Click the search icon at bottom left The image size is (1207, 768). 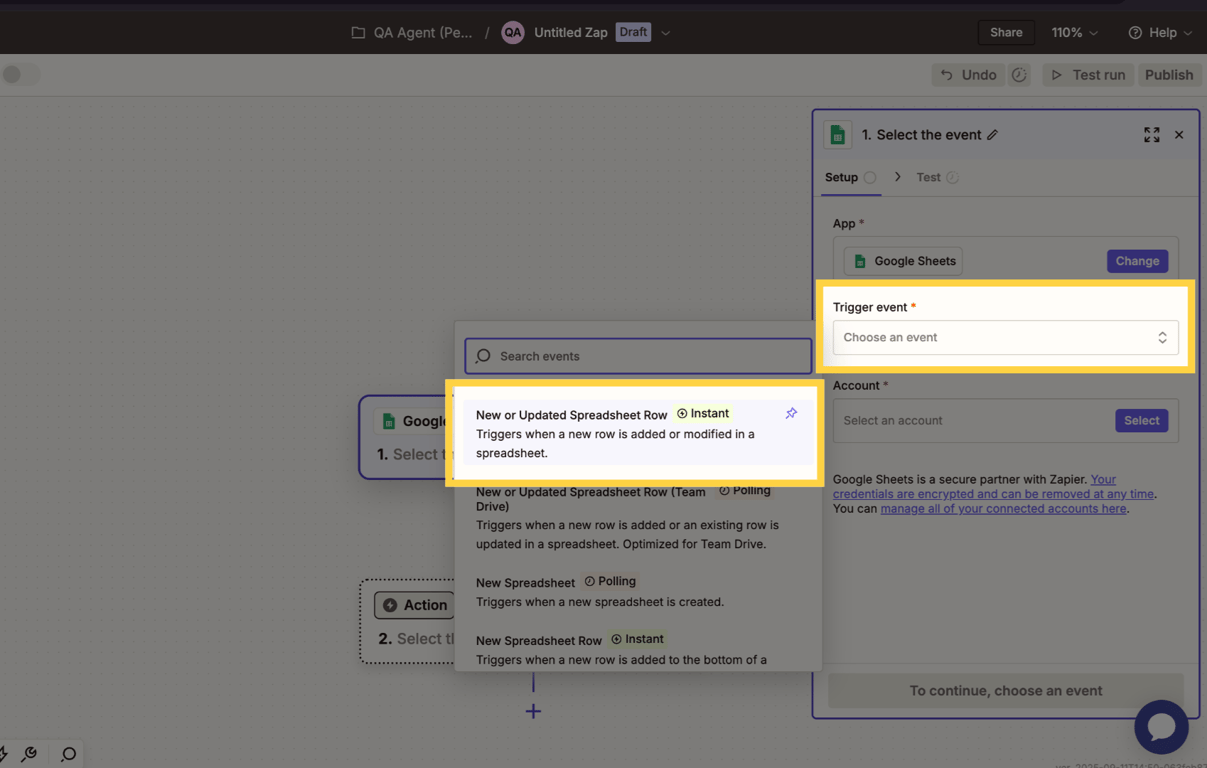tap(68, 754)
